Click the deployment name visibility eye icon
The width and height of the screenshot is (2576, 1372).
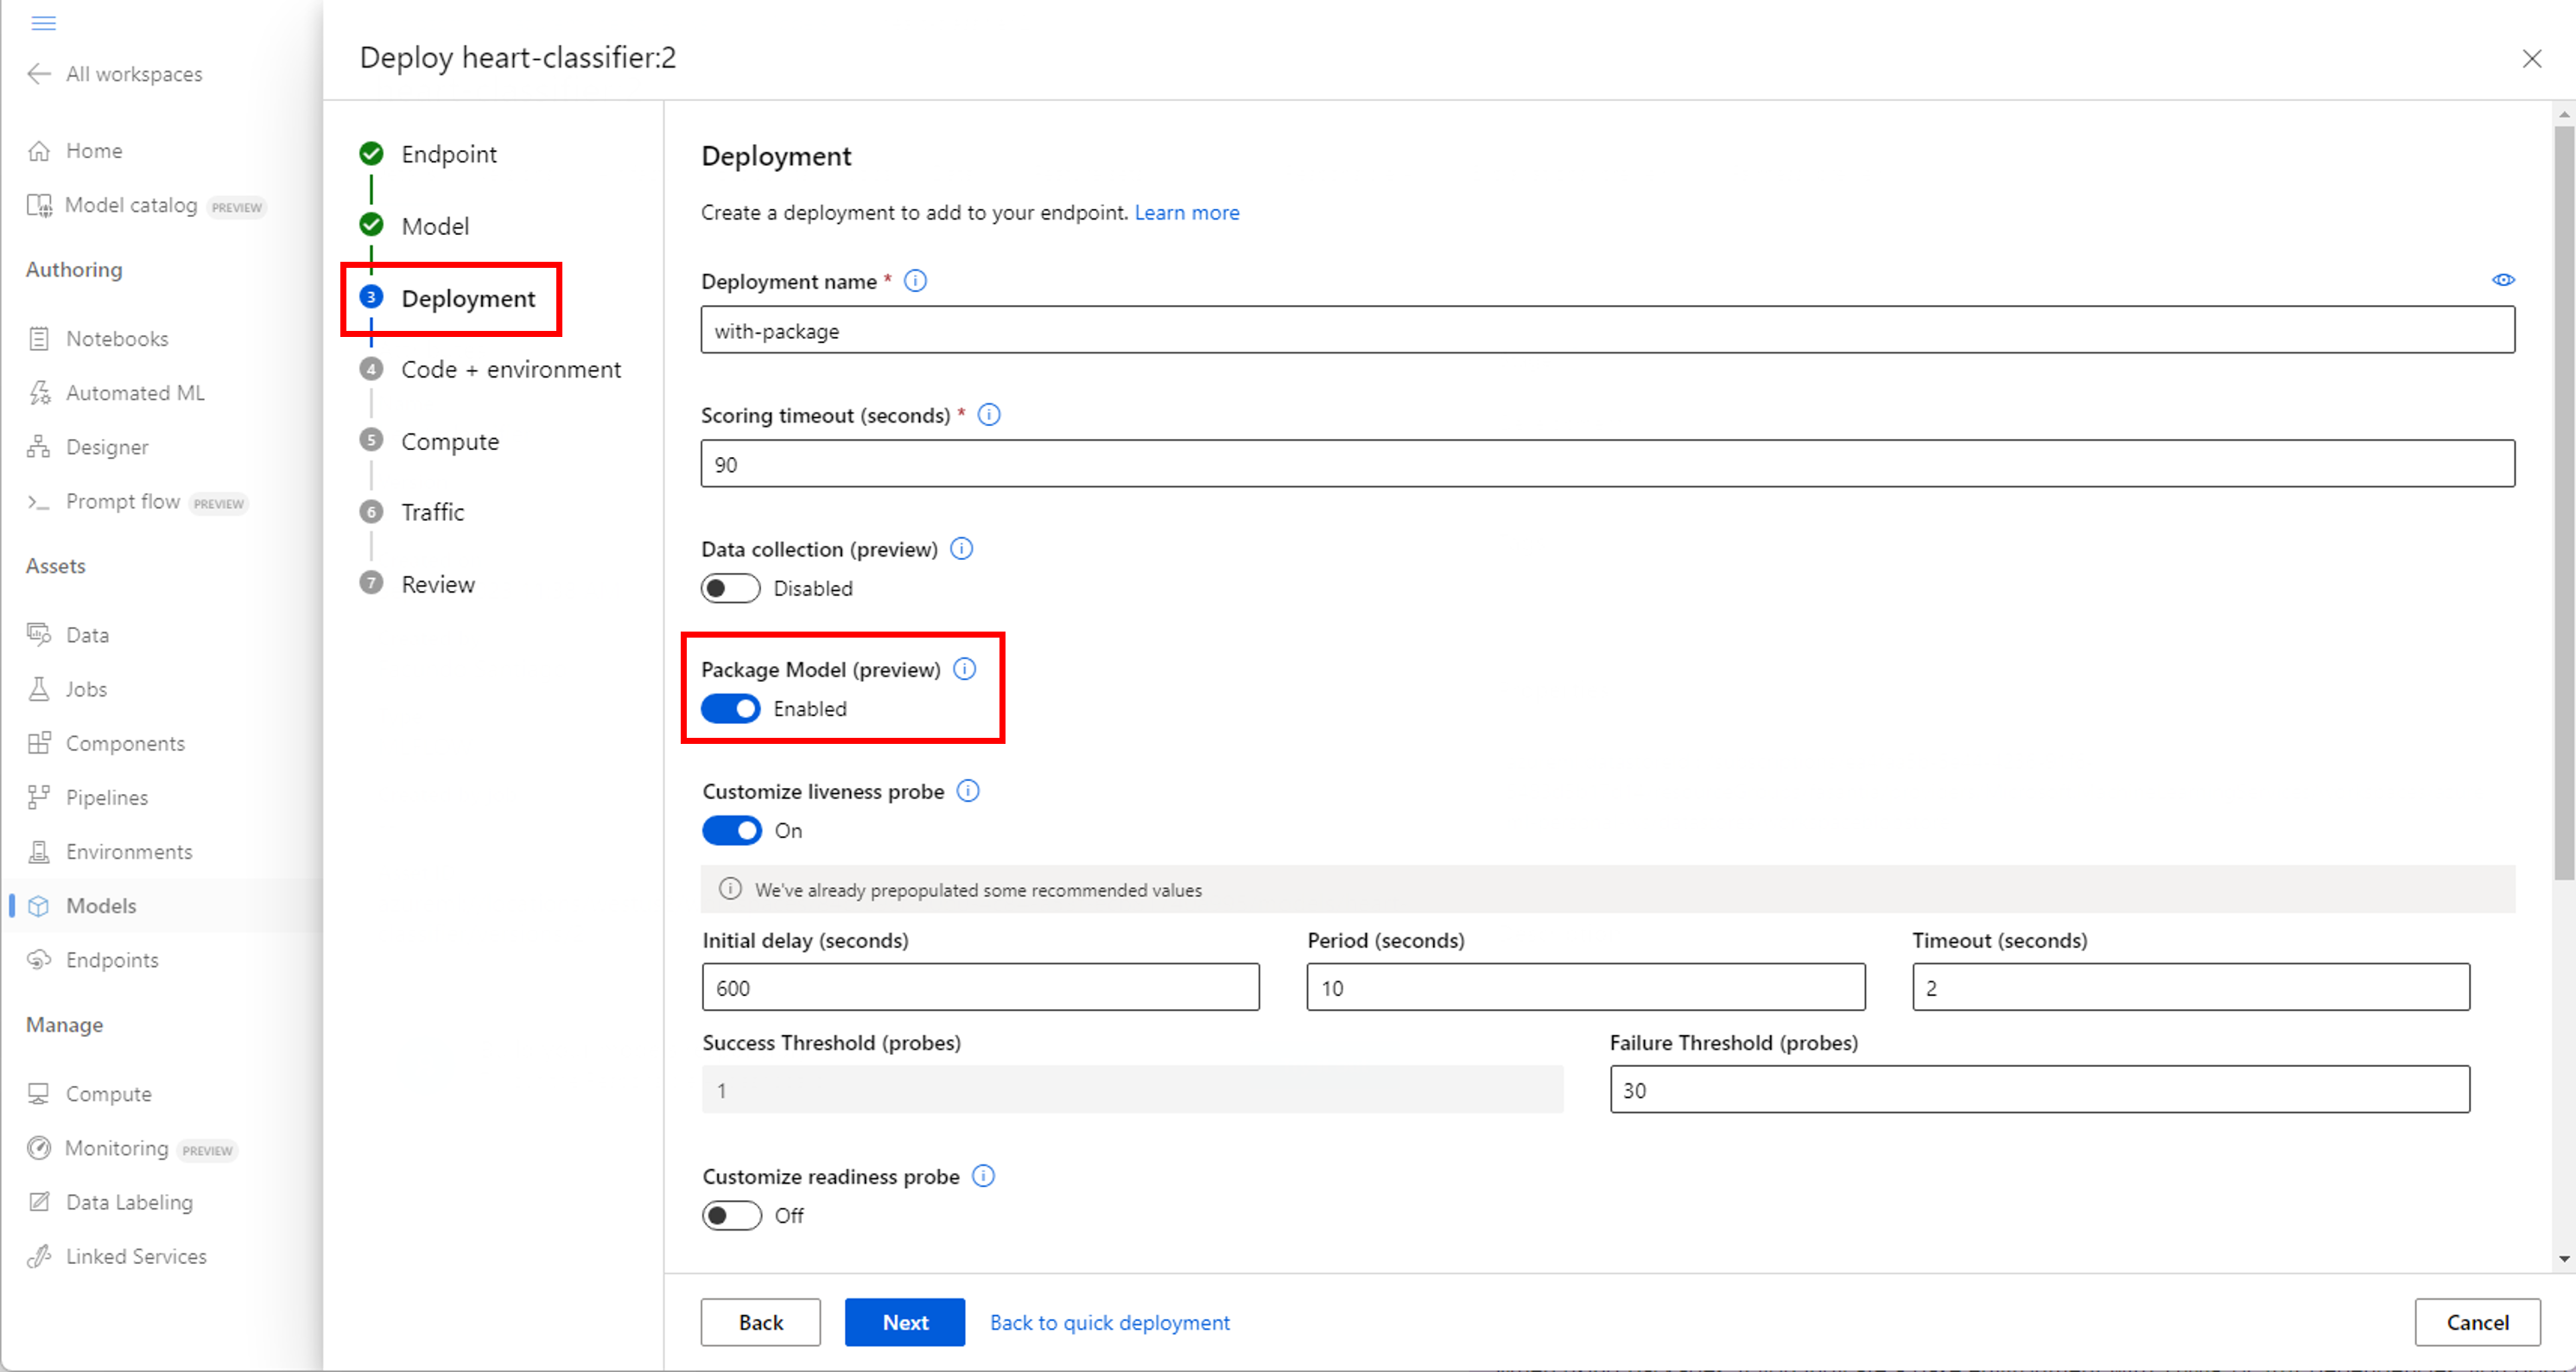pyautogui.click(x=2503, y=280)
